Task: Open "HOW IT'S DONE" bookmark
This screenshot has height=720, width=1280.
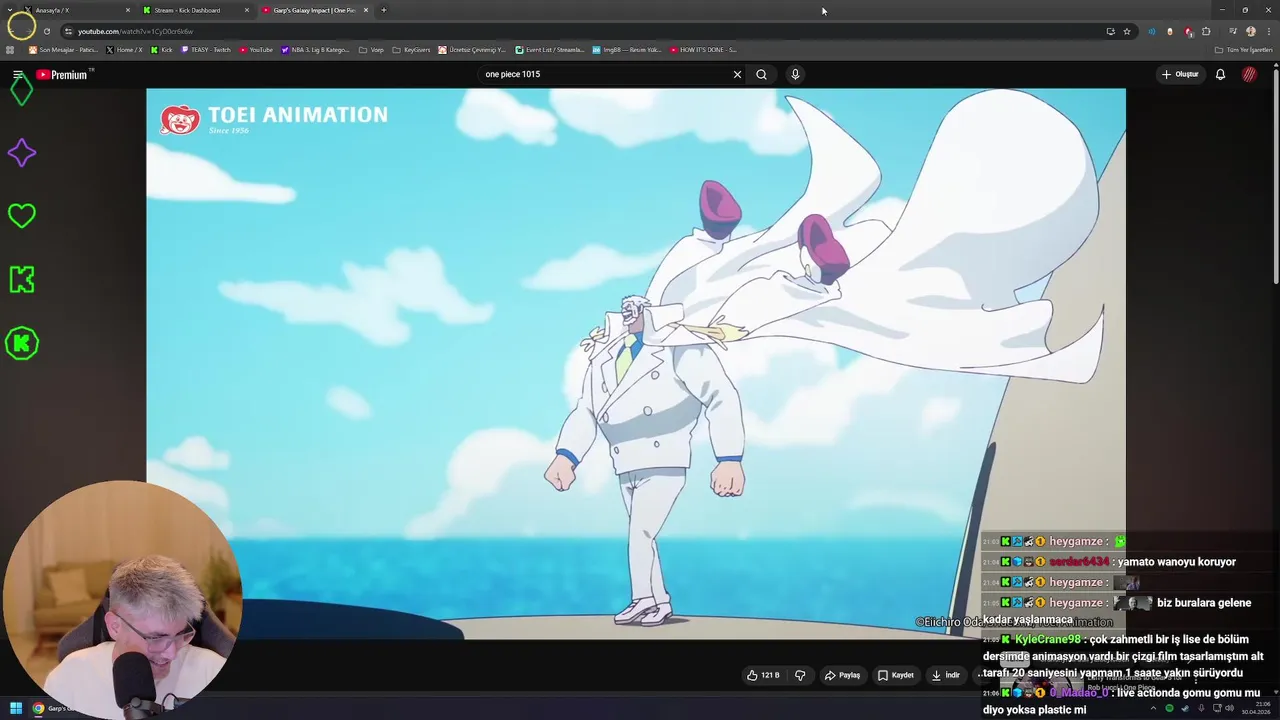Action: (703, 50)
